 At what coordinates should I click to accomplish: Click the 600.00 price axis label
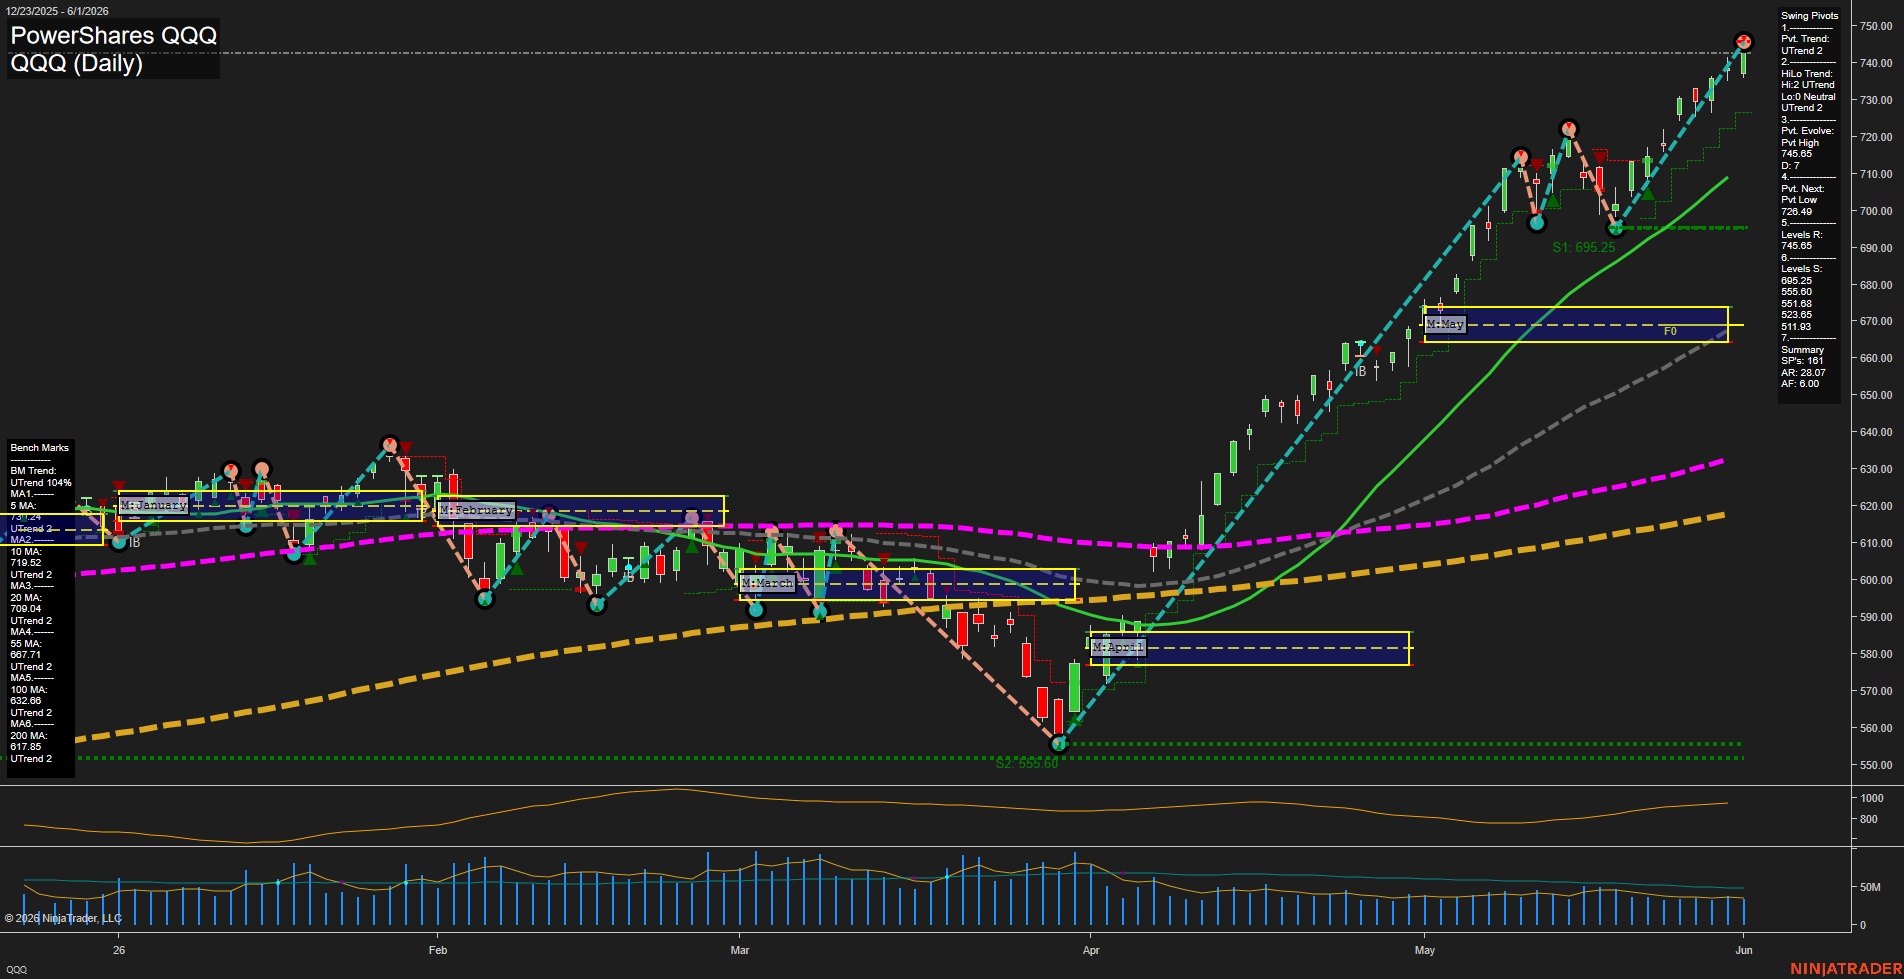pos(1876,580)
